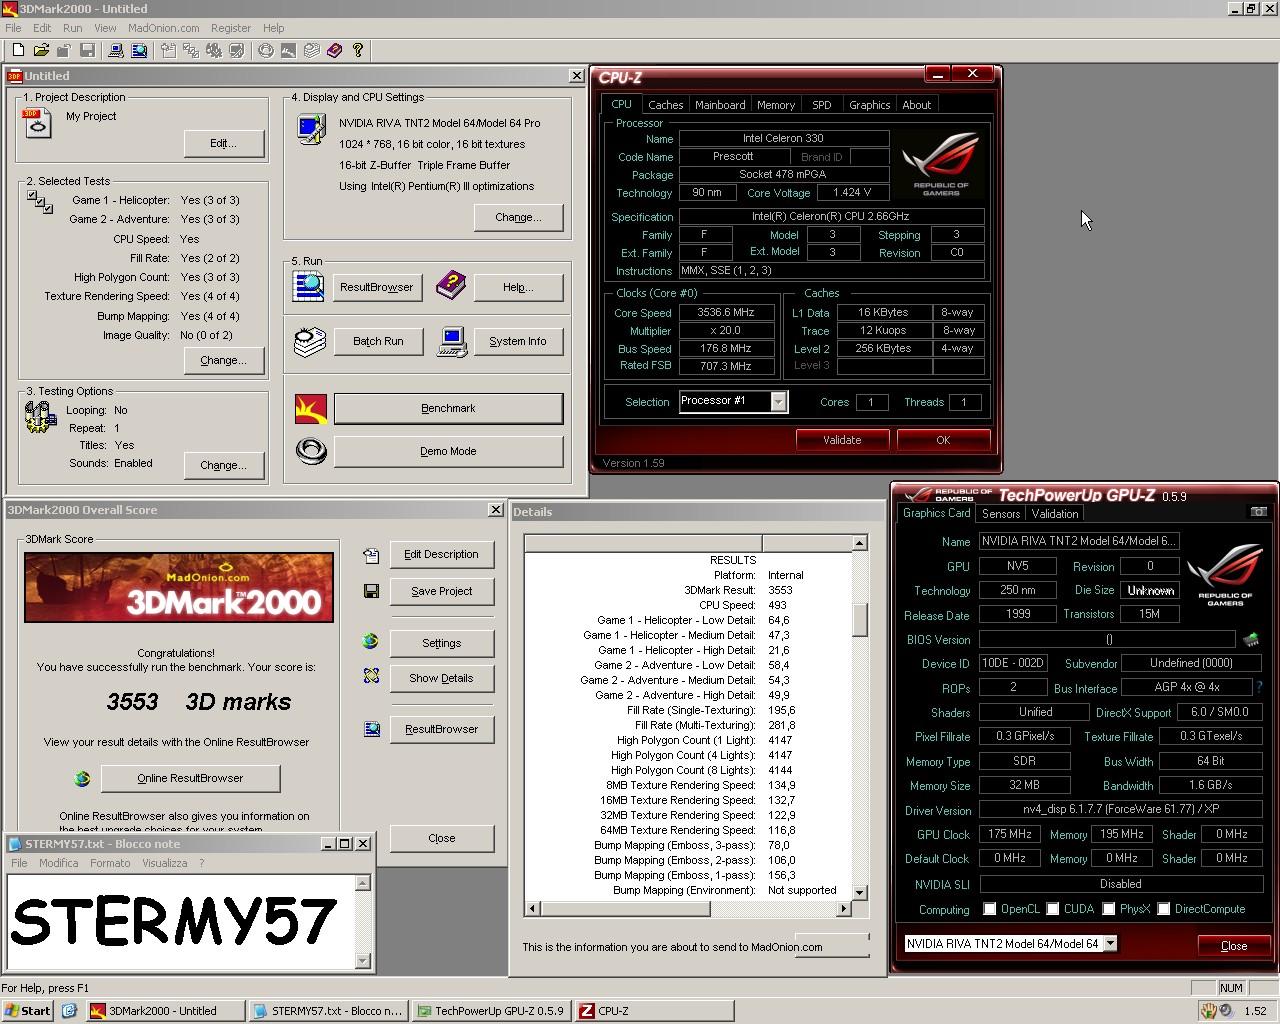Open the Validation tab in GPU-Z
1280x1024 pixels.
click(x=1055, y=514)
